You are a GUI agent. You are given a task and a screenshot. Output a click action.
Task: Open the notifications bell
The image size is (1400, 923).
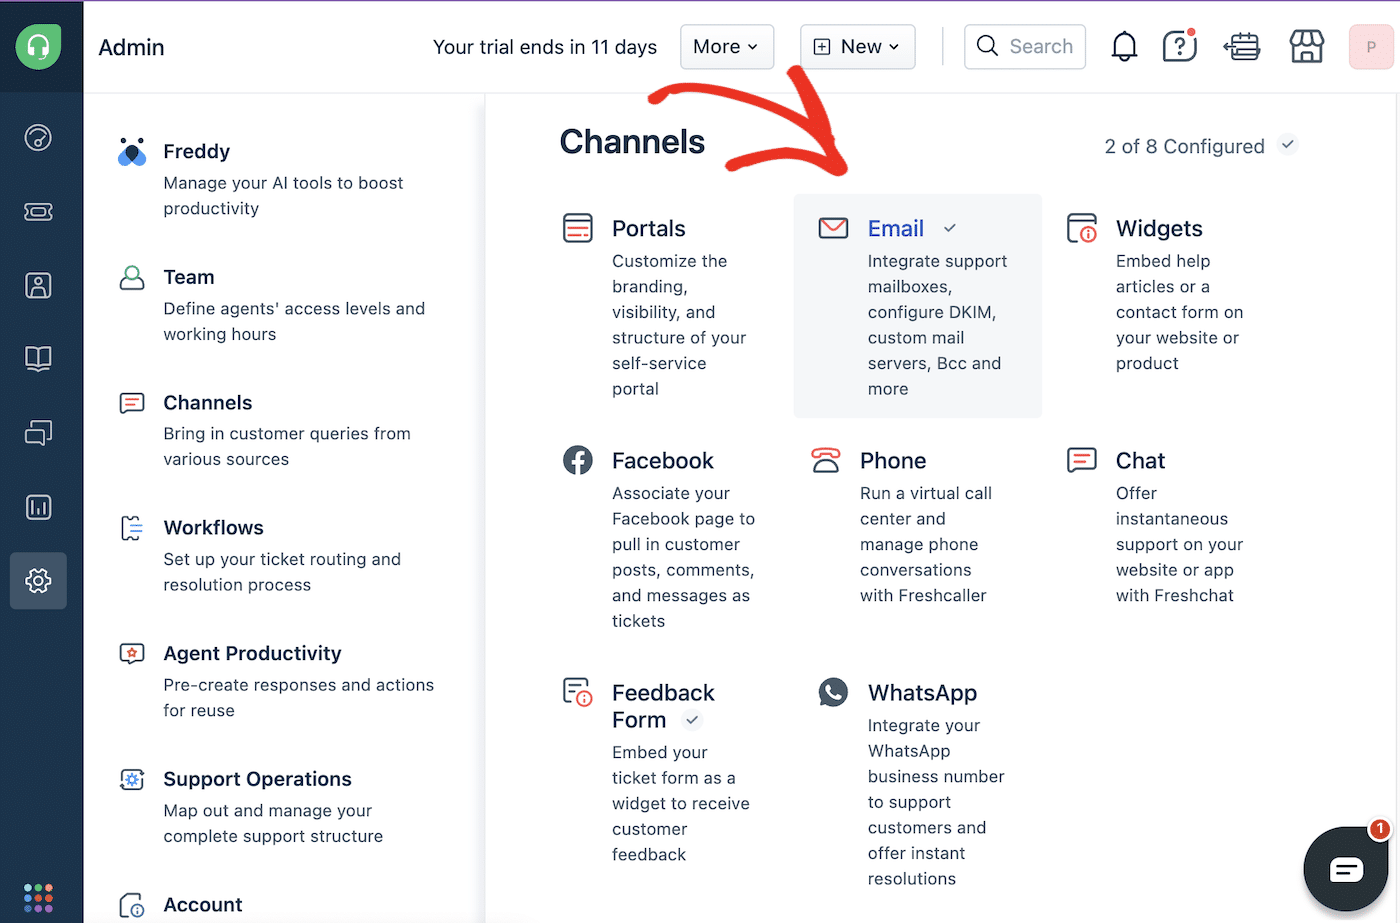click(x=1124, y=46)
